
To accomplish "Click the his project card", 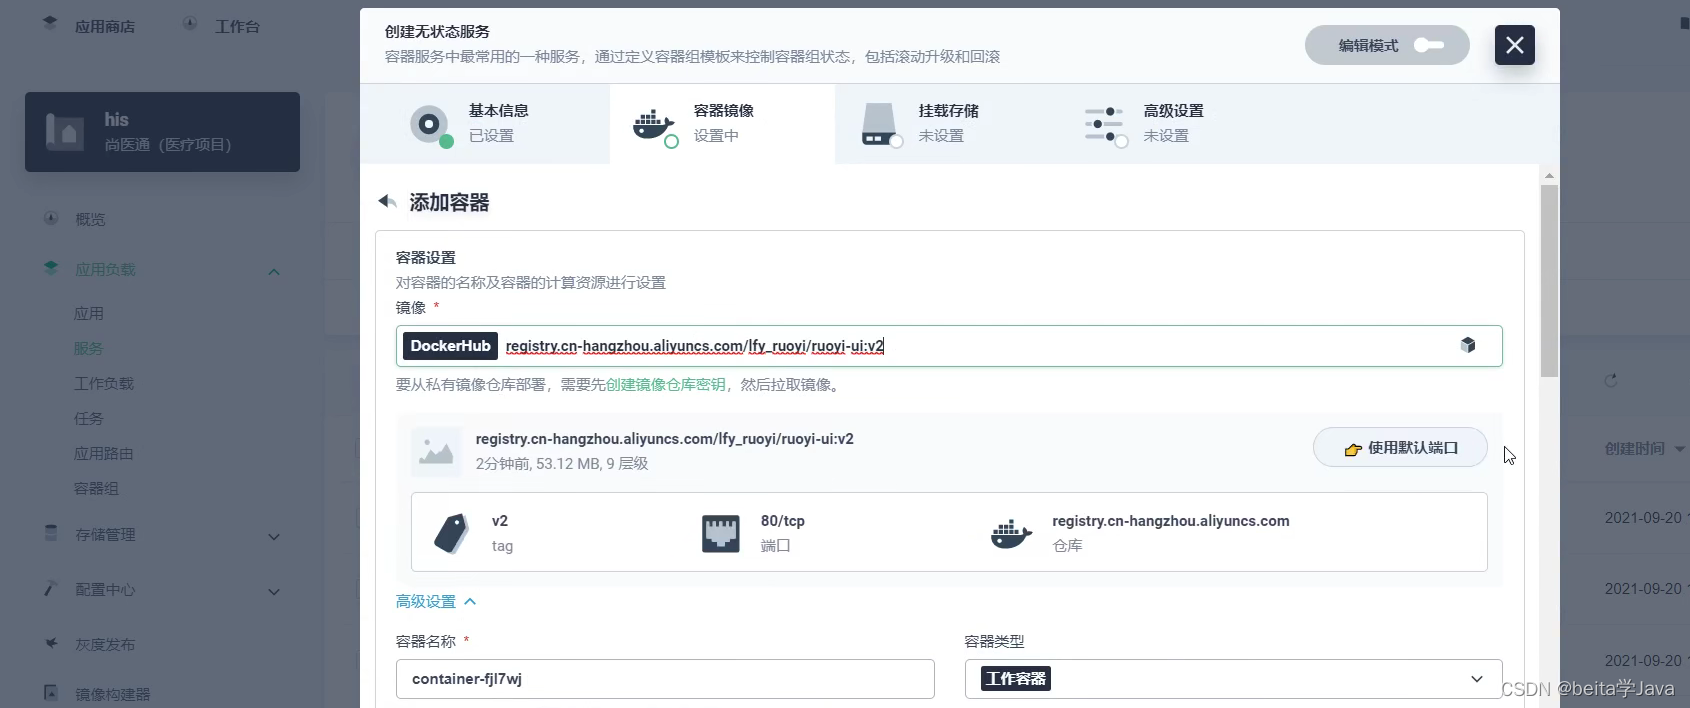I will tap(162, 132).
